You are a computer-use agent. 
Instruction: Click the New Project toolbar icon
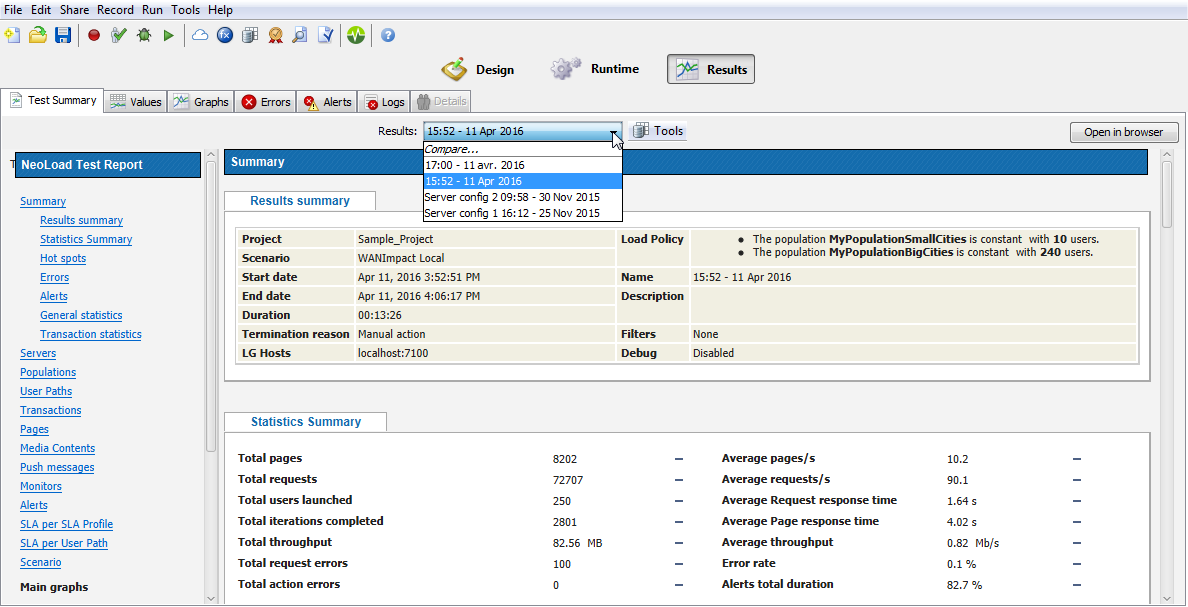(12, 35)
